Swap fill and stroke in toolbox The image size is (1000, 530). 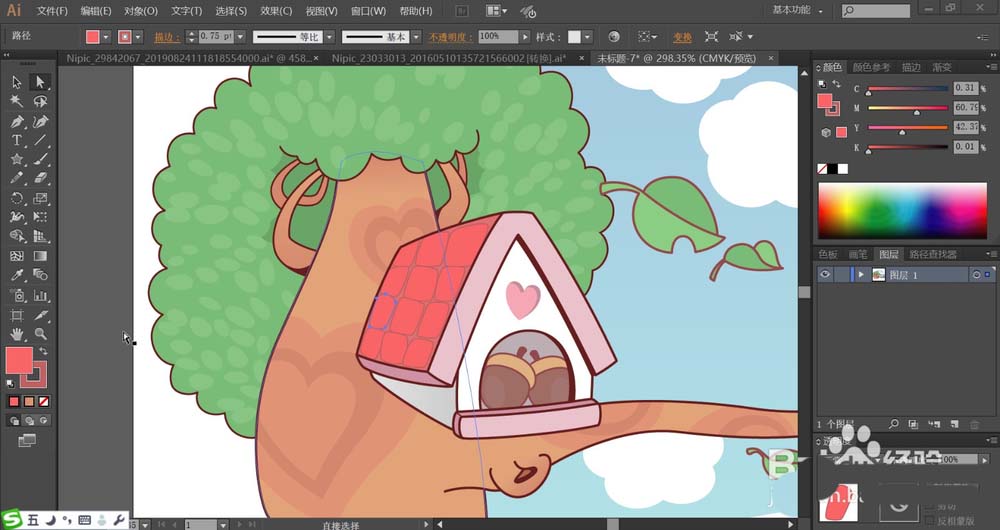(x=41, y=349)
